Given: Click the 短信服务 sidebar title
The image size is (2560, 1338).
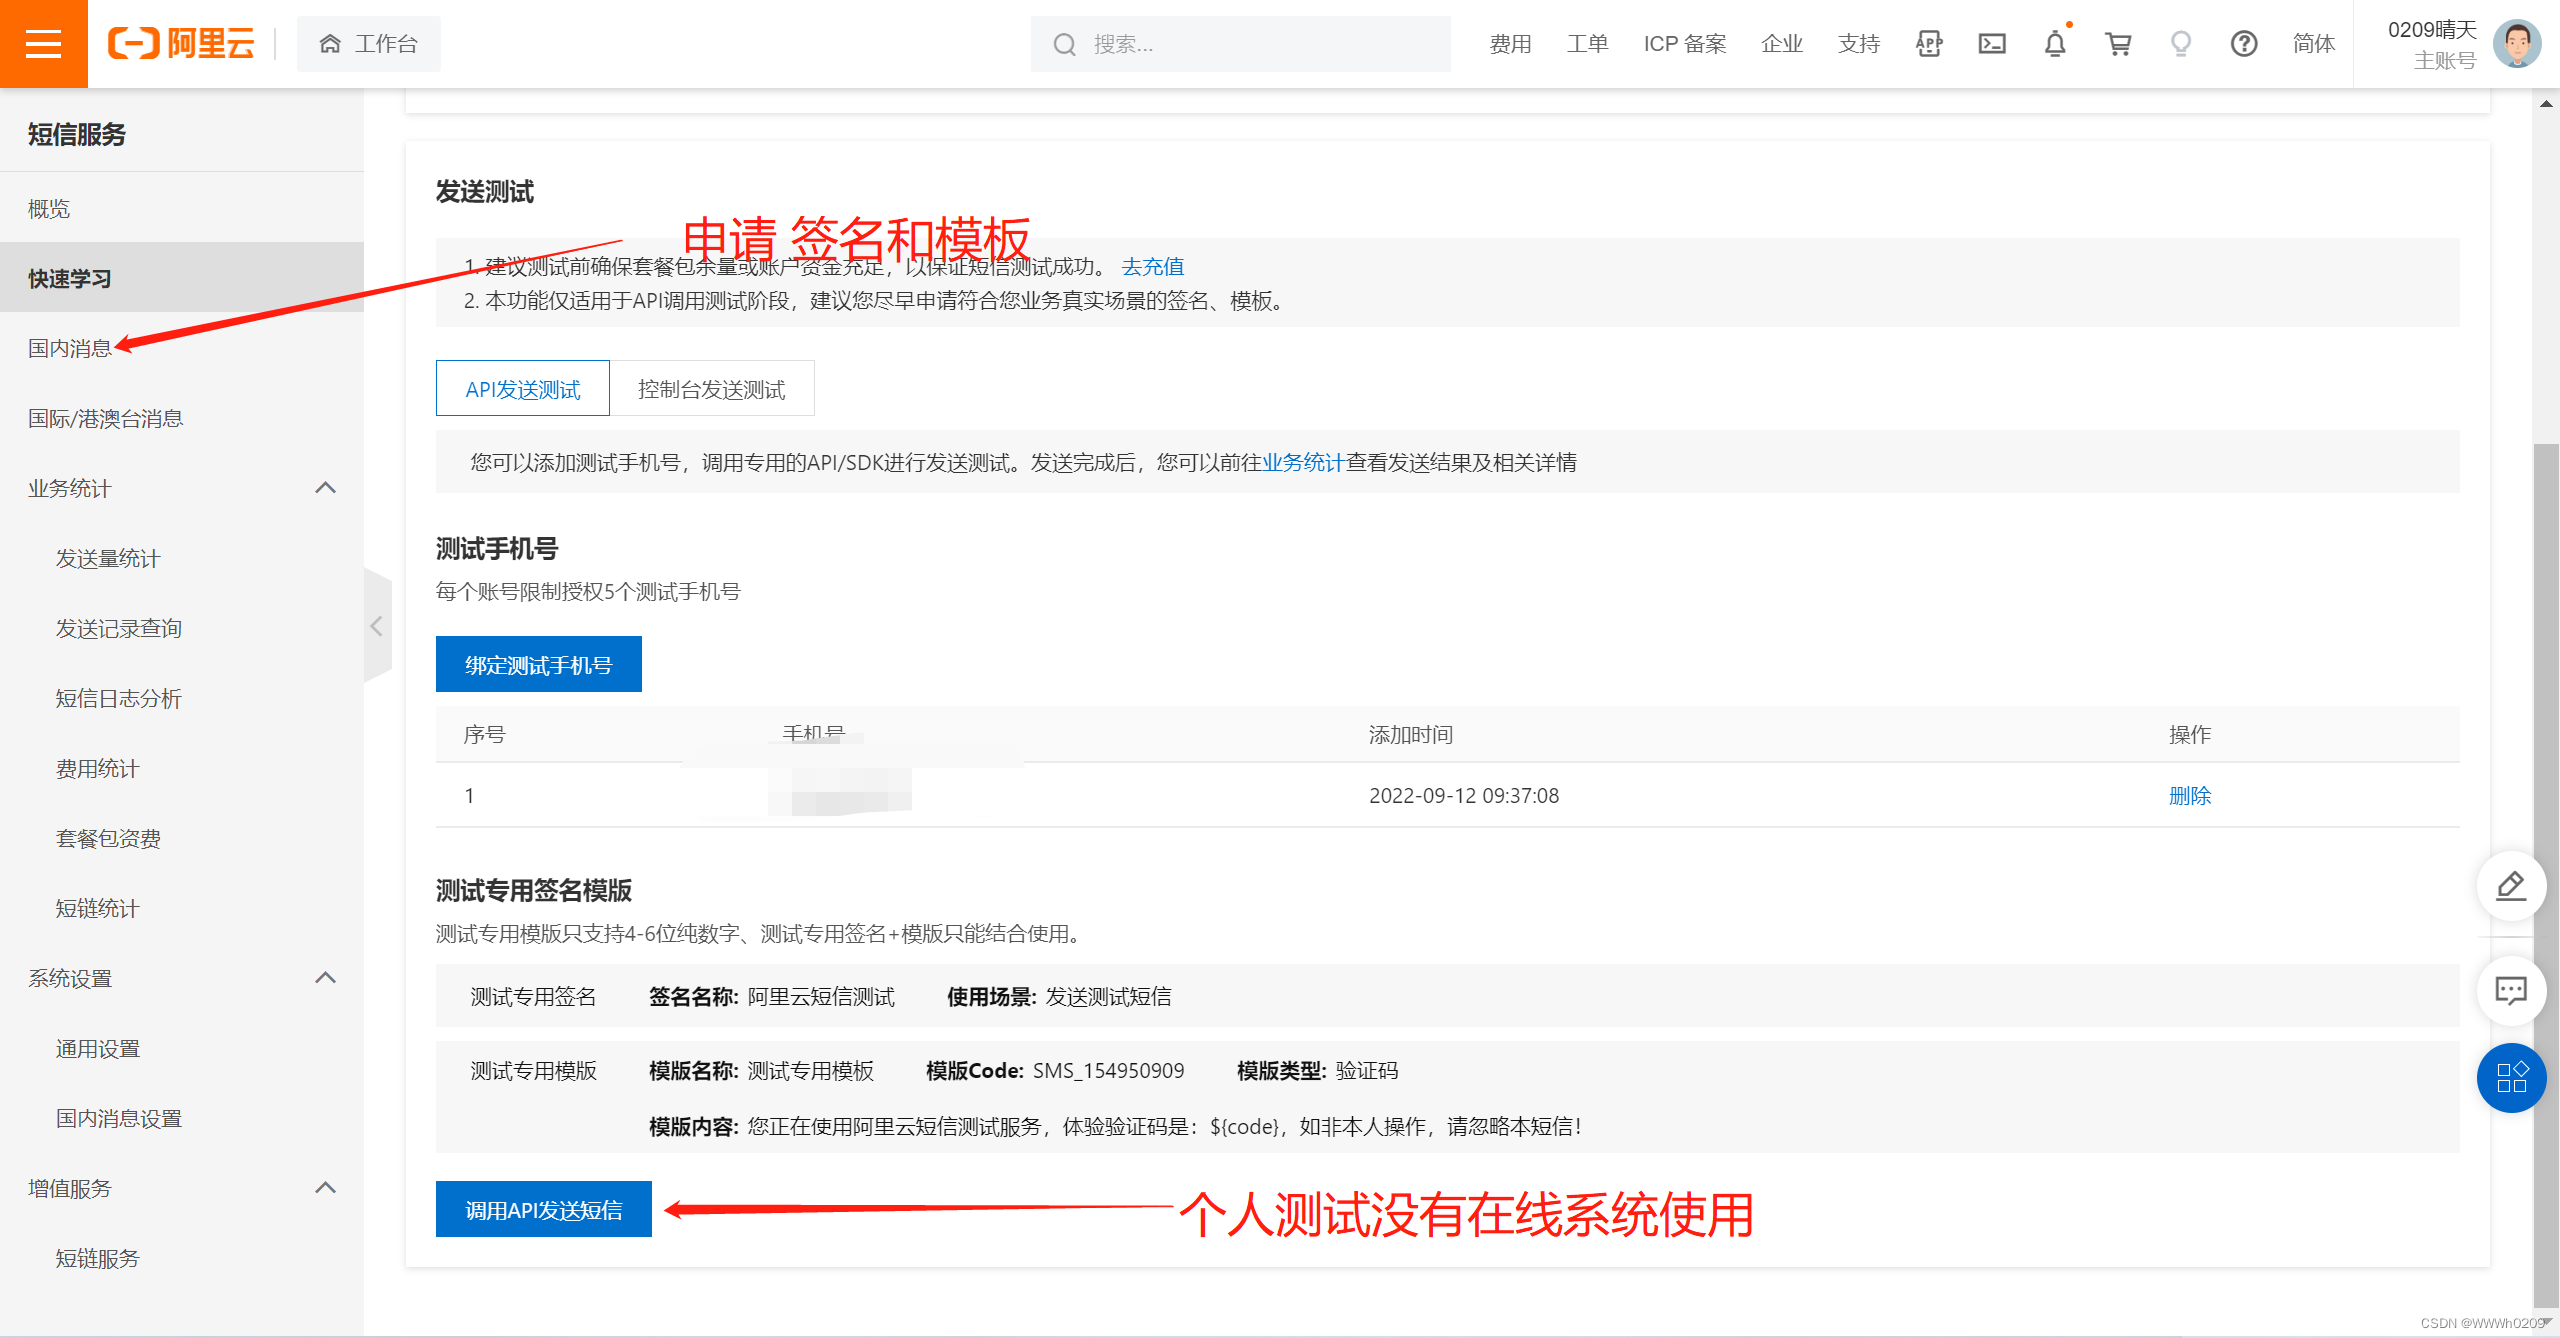Looking at the screenshot, I should click(77, 135).
